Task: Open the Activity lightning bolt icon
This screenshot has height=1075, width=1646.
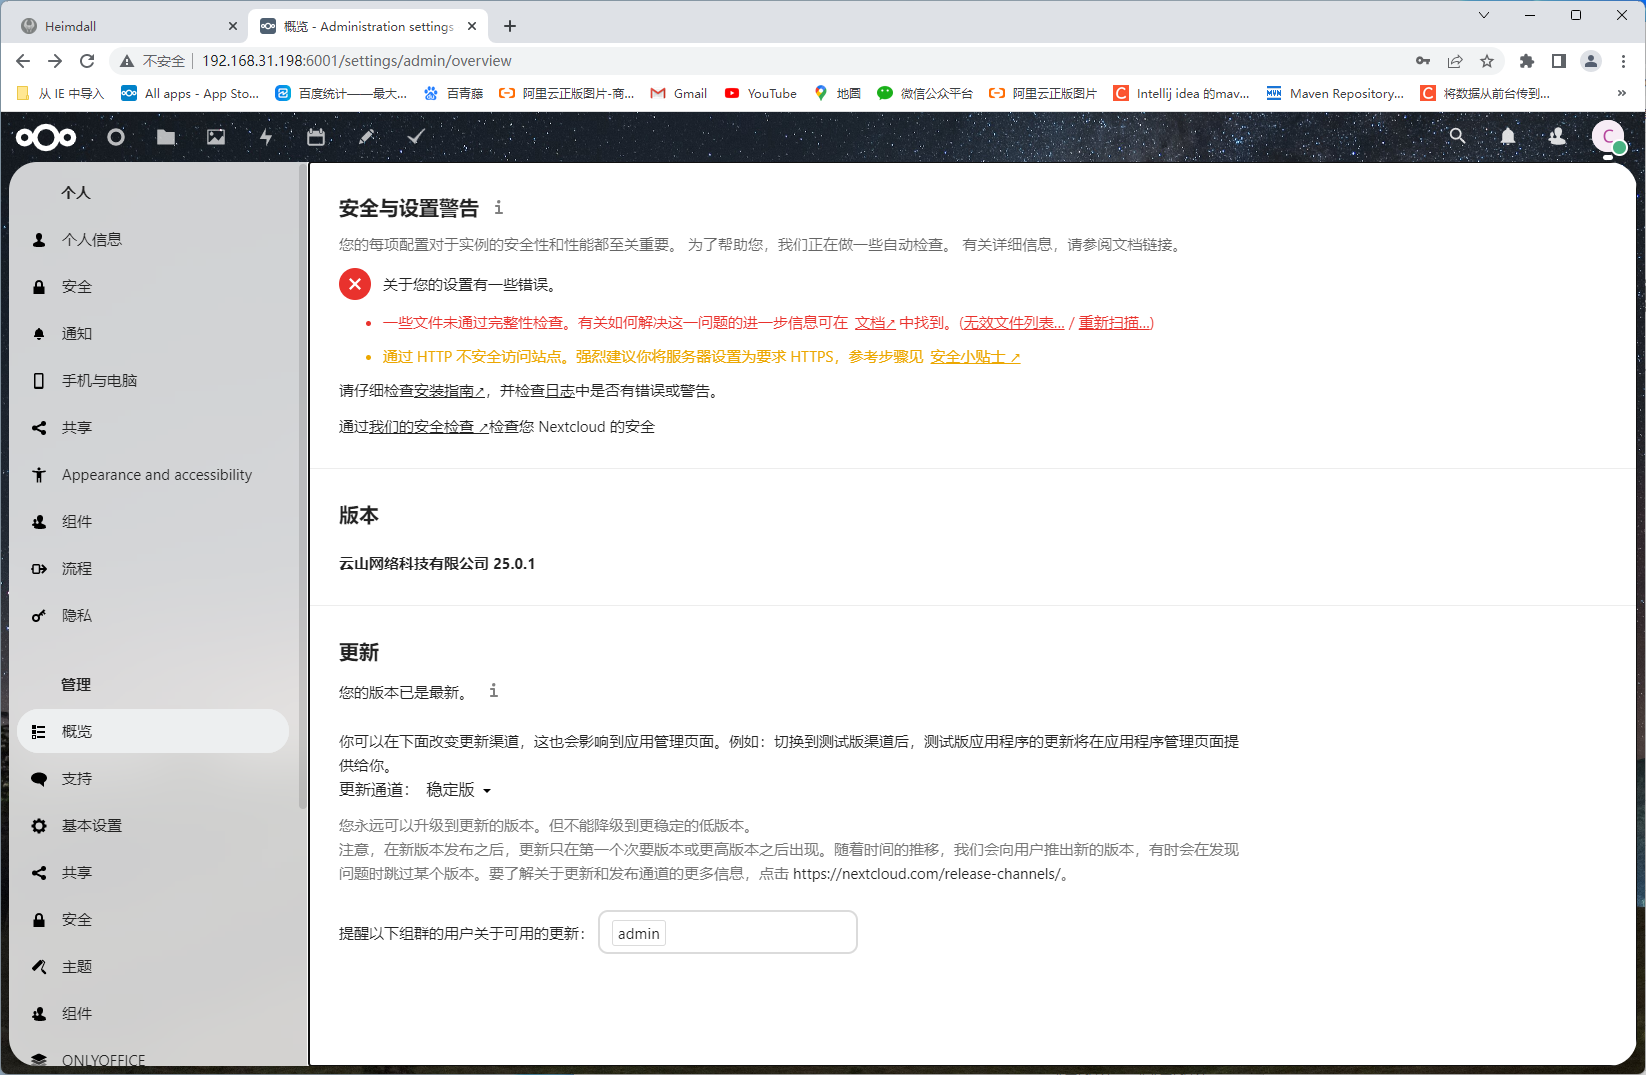Action: (x=266, y=137)
